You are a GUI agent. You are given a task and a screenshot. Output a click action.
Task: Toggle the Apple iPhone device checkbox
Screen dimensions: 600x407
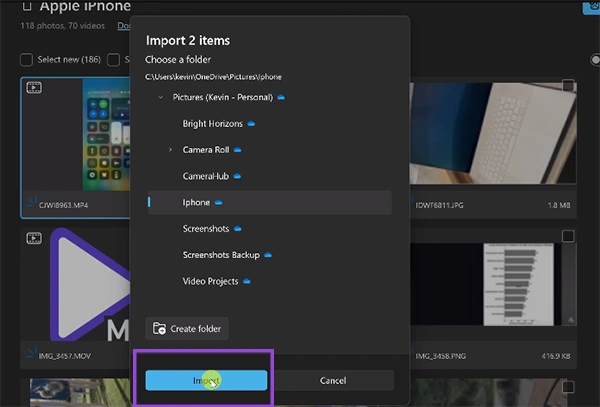[x=27, y=6]
